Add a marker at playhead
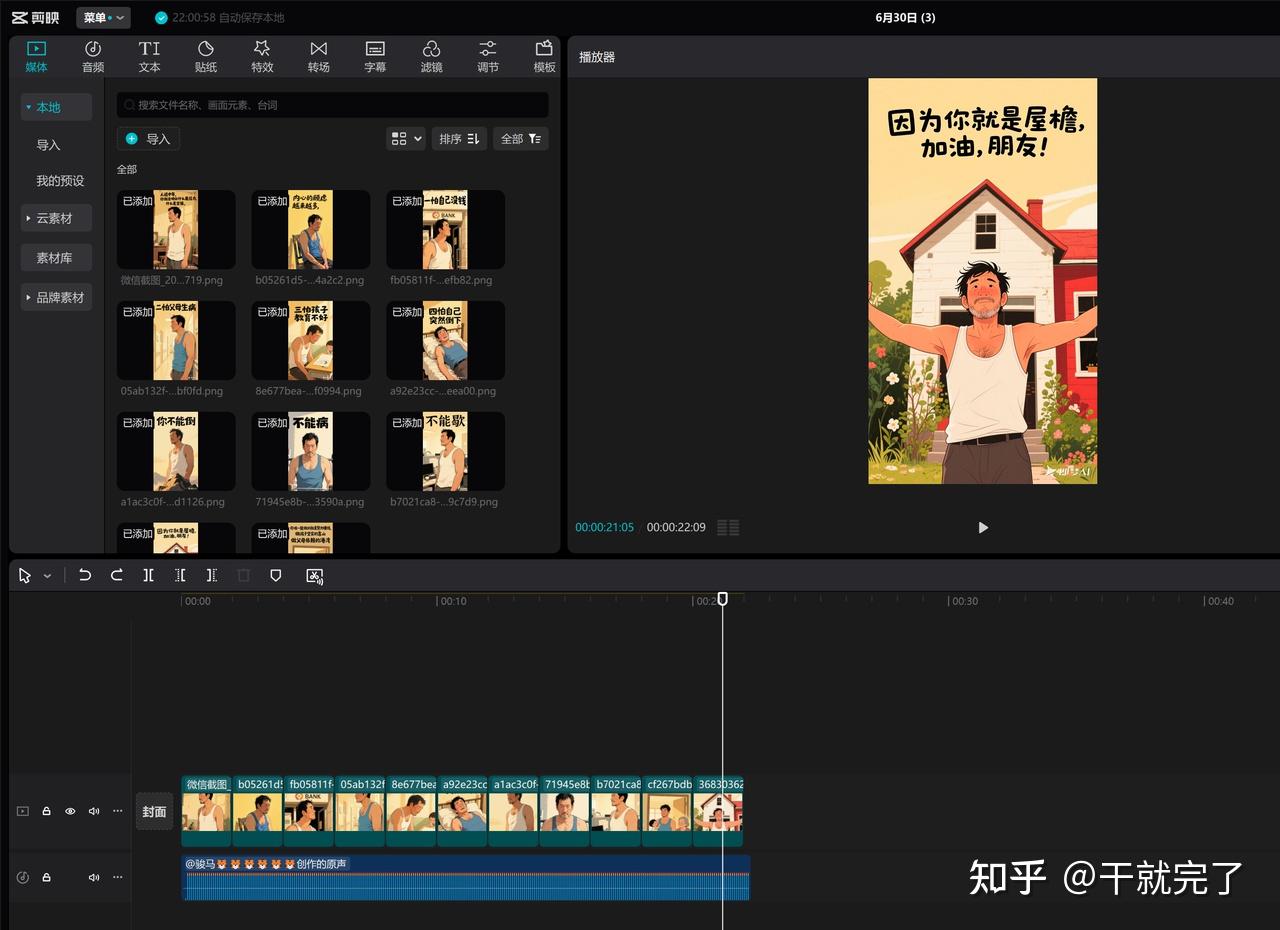This screenshot has height=930, width=1280. tap(276, 575)
